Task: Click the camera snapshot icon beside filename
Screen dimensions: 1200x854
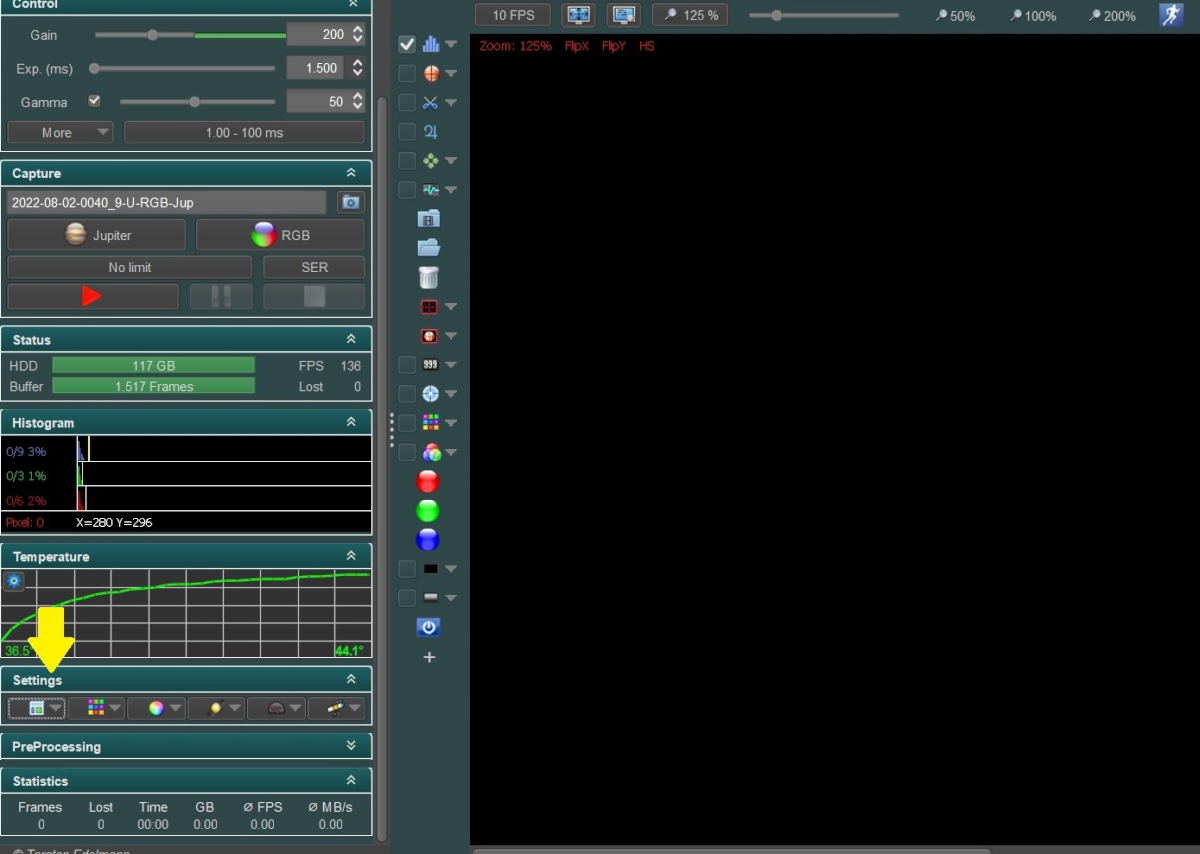Action: 351,202
